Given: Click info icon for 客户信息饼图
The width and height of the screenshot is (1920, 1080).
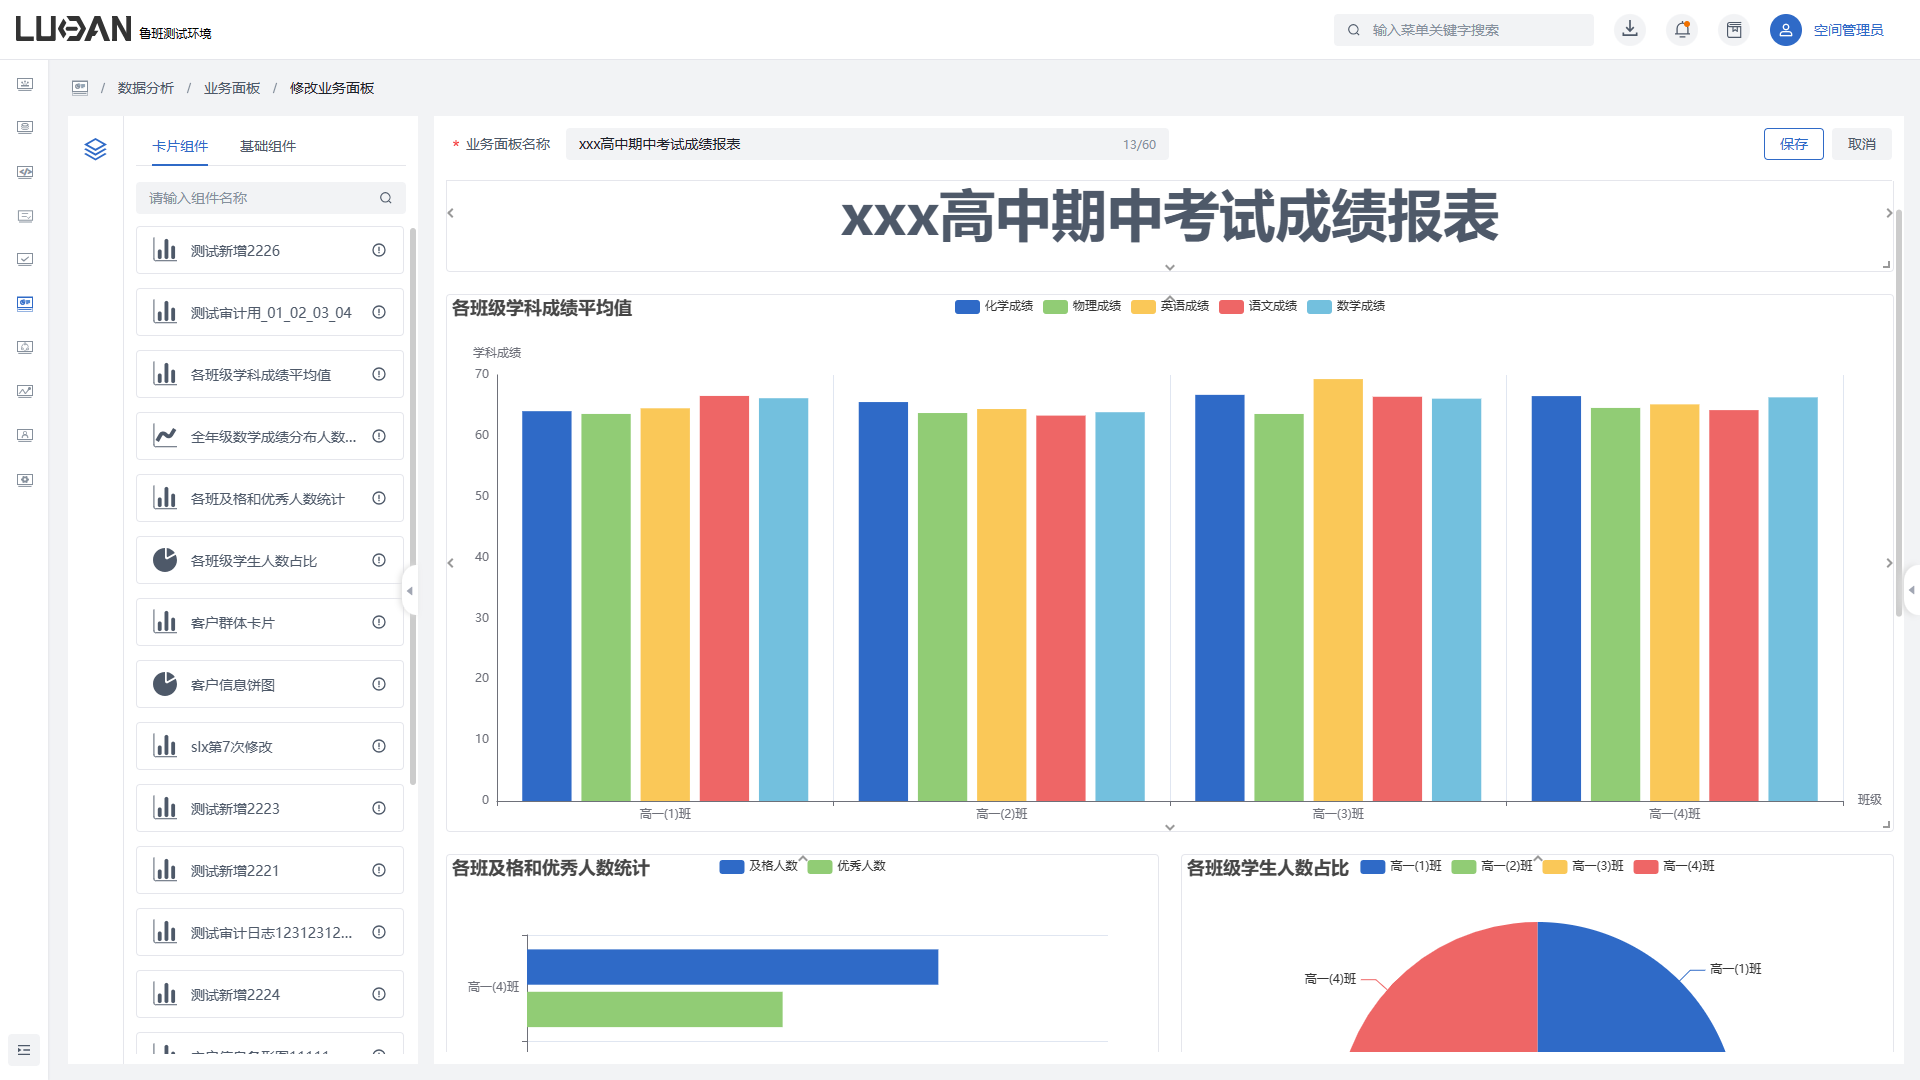Looking at the screenshot, I should click(379, 684).
